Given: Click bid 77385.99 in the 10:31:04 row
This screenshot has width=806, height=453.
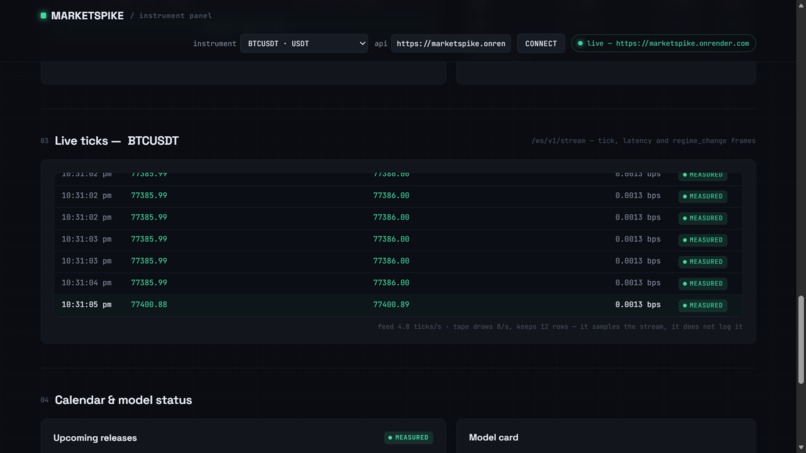Looking at the screenshot, I should 149,283.
